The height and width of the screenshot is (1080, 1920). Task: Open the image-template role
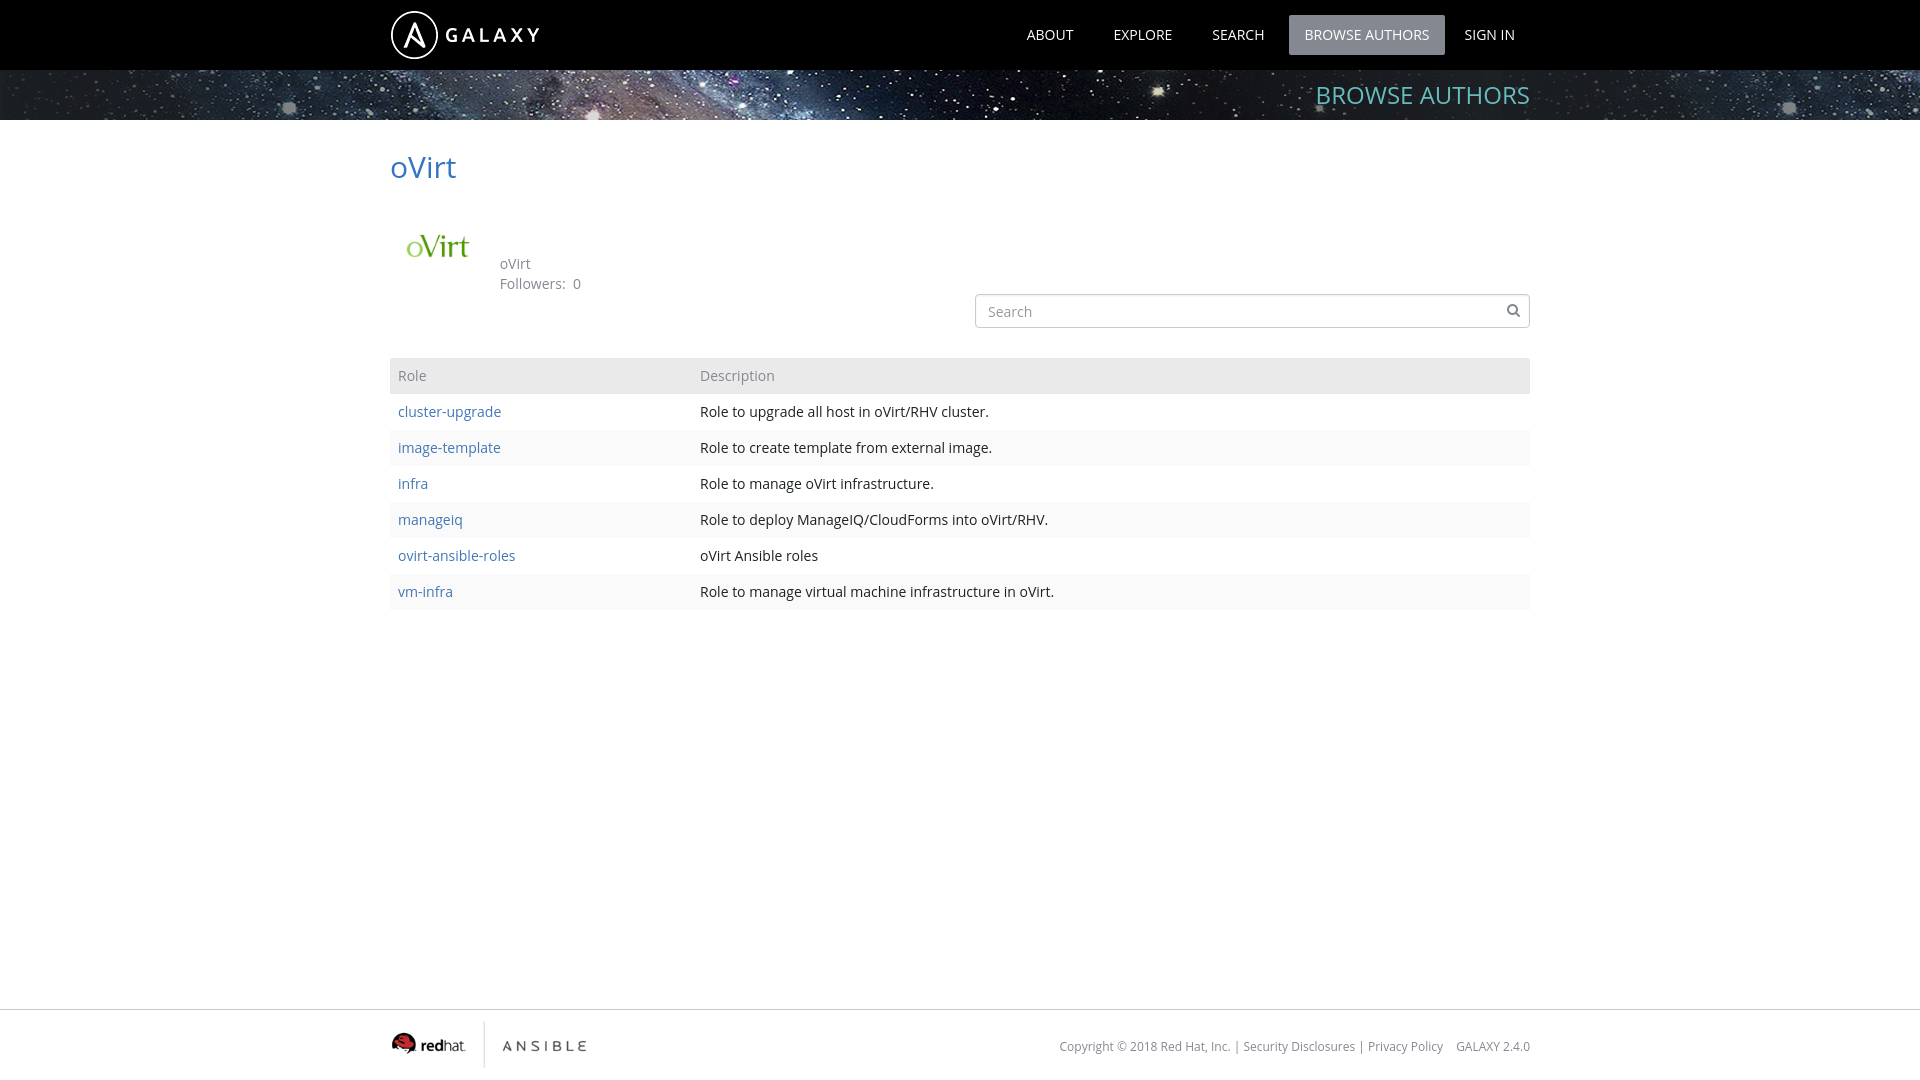point(449,448)
